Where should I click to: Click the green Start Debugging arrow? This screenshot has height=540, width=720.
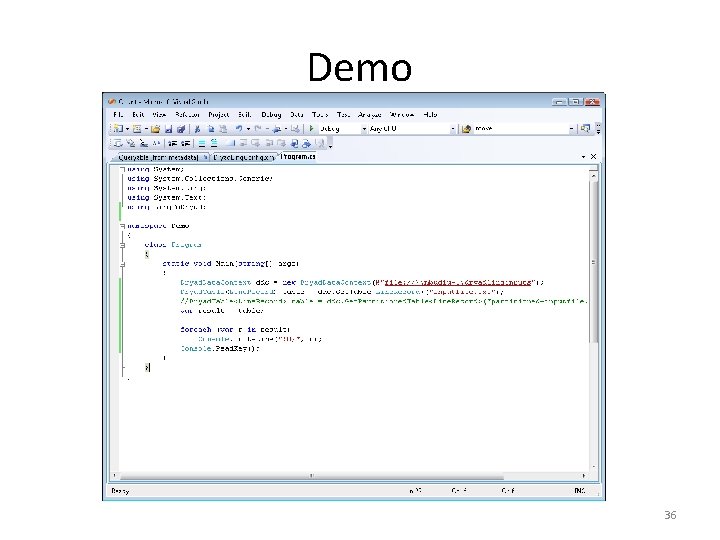tap(311, 129)
